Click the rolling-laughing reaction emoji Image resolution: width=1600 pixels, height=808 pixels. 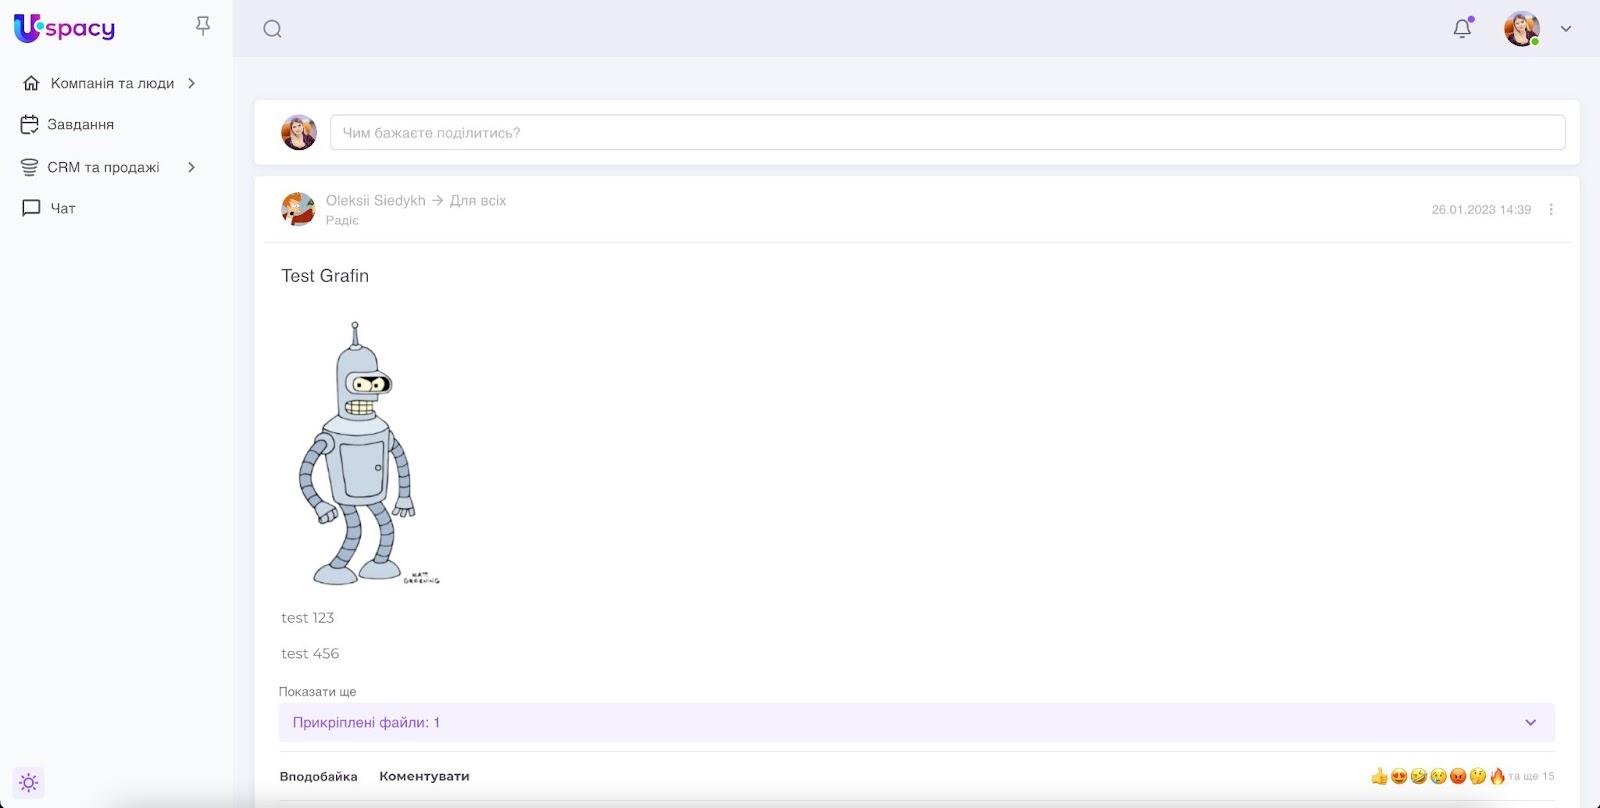pyautogui.click(x=1418, y=776)
